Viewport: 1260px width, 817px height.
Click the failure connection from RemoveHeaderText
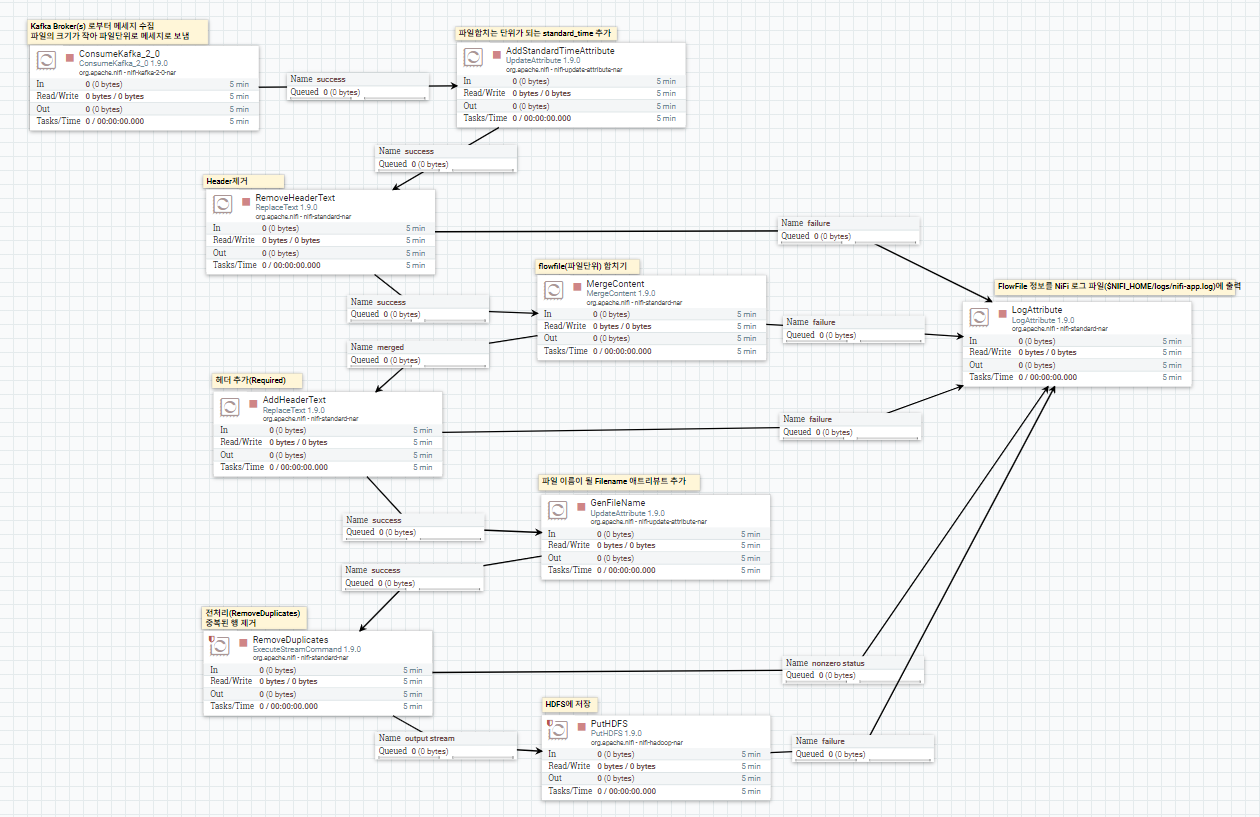click(x=848, y=228)
